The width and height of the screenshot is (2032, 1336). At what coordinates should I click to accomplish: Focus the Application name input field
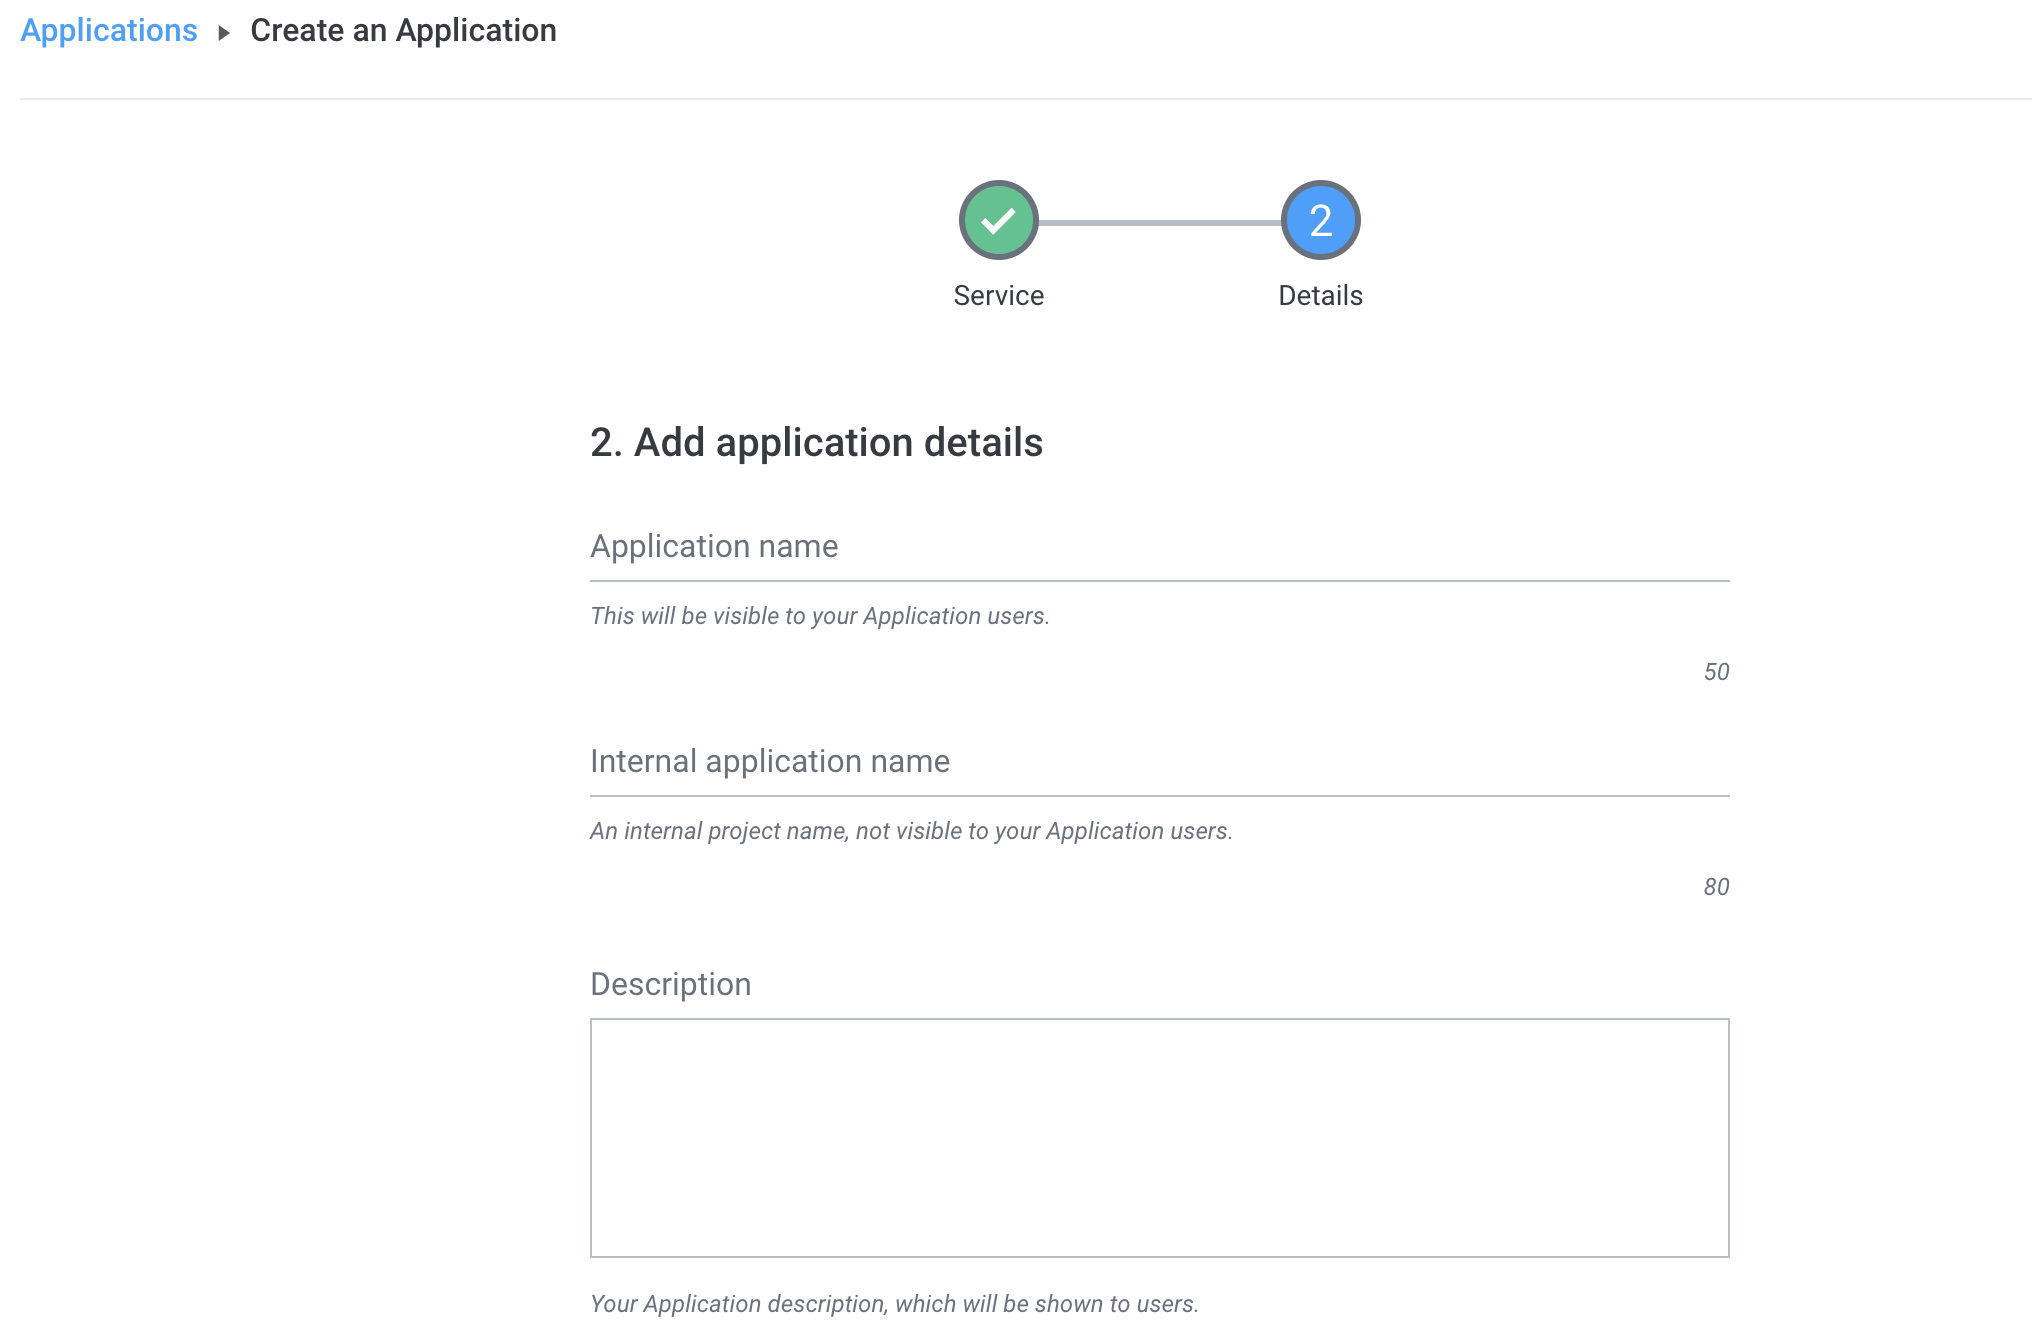pyautogui.click(x=1159, y=547)
